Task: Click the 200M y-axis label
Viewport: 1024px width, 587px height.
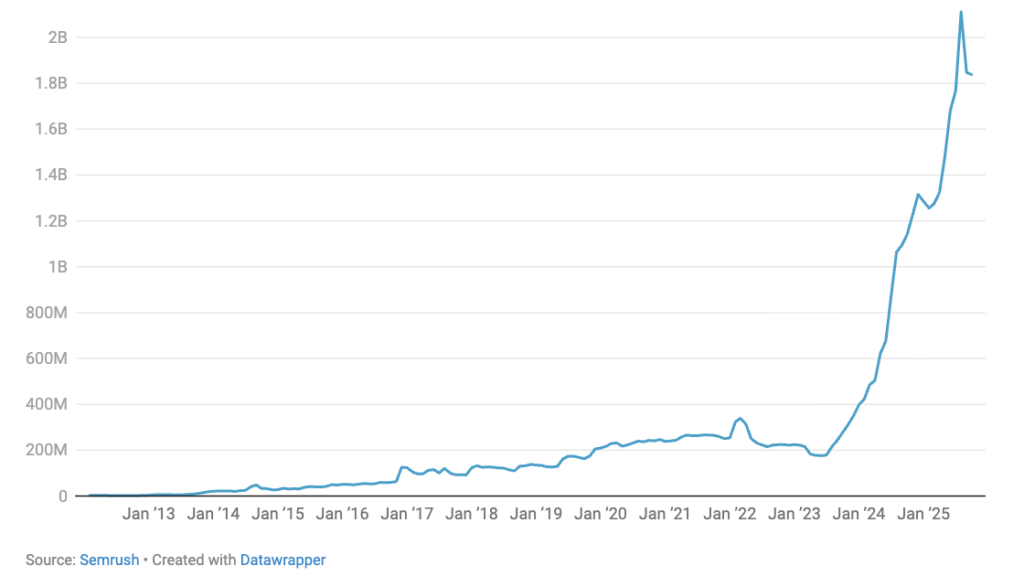Action: (46, 450)
